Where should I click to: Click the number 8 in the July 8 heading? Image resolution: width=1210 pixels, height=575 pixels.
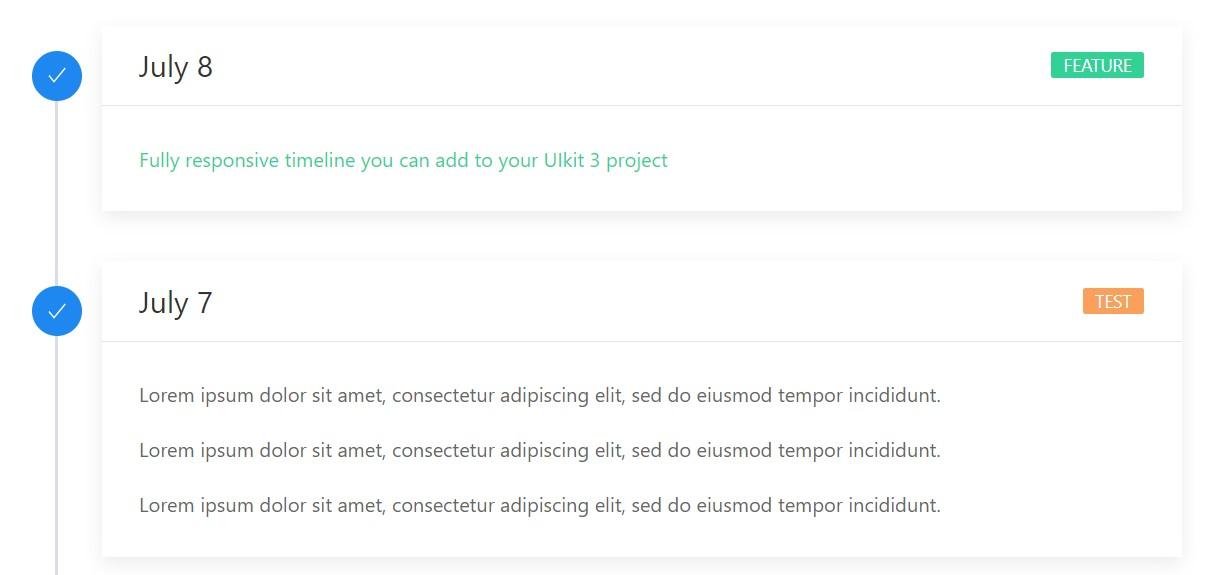204,67
